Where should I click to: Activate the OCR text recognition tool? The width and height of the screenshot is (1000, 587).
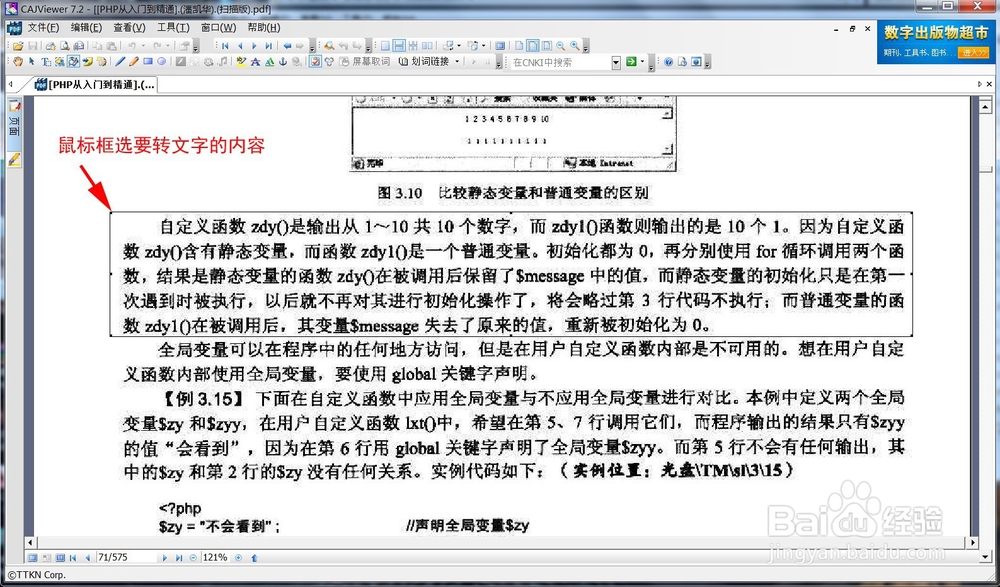[x=73, y=61]
